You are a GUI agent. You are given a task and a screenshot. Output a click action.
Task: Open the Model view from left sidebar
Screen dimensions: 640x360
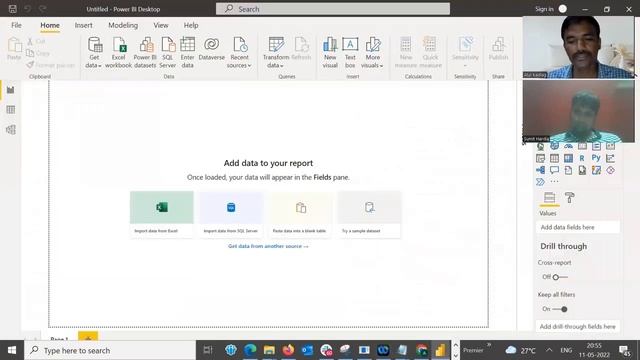pyautogui.click(x=11, y=129)
